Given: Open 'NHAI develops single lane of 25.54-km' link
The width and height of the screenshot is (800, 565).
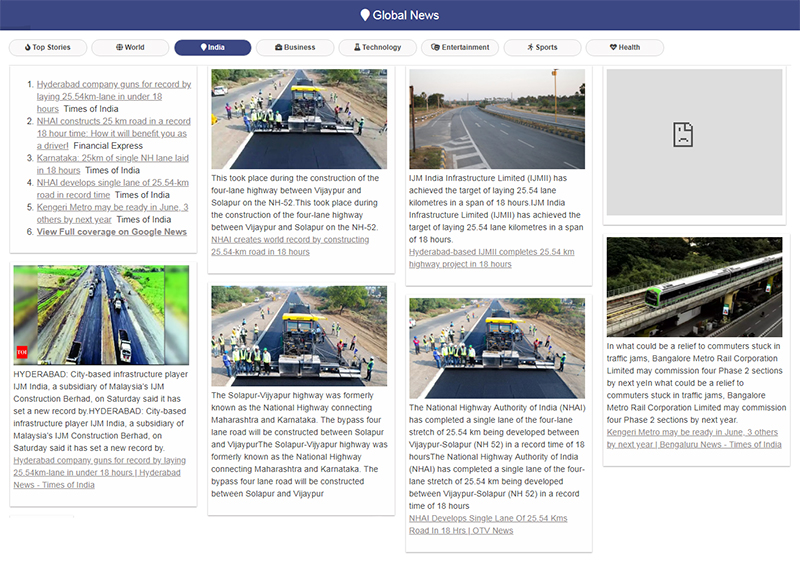Looking at the screenshot, I should [x=112, y=188].
